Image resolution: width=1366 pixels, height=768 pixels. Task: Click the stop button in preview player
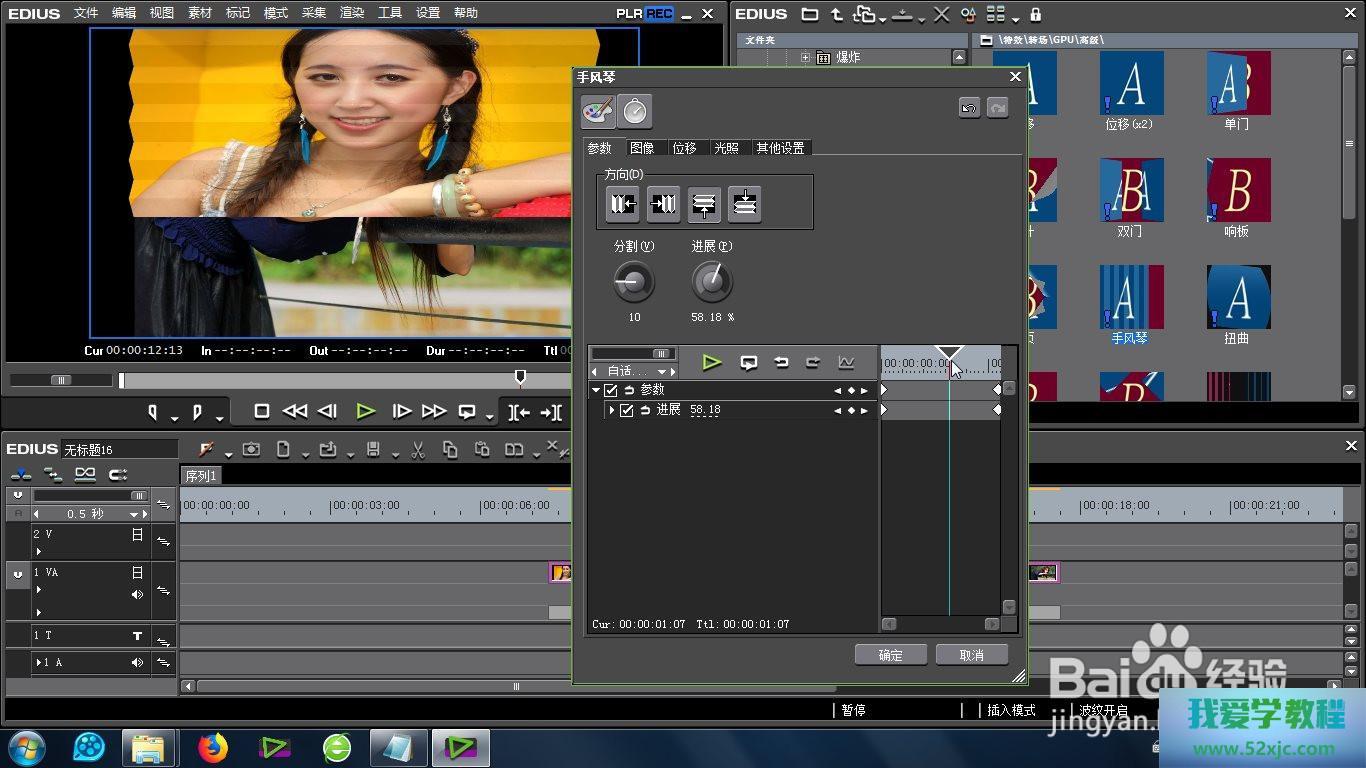click(x=262, y=411)
